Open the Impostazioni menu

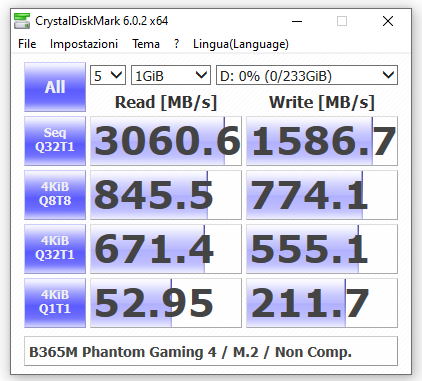pos(84,44)
